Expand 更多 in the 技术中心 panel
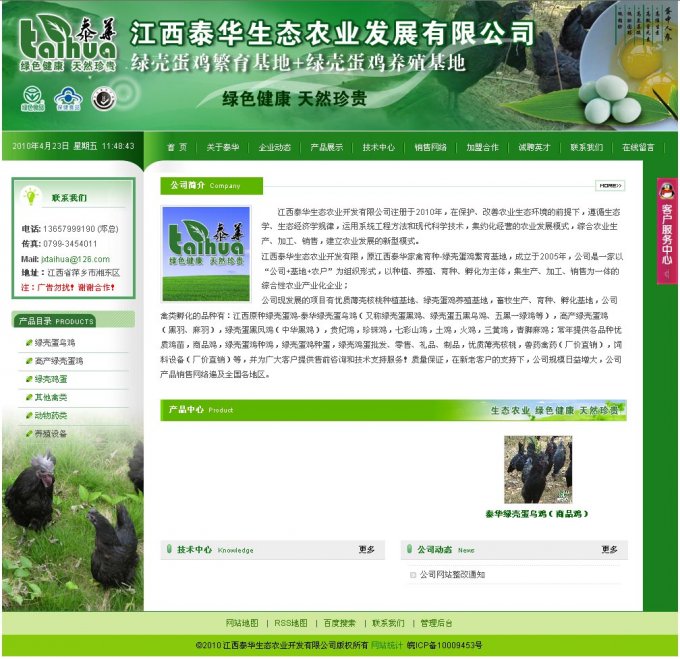This screenshot has height=659, width=680. (367, 550)
